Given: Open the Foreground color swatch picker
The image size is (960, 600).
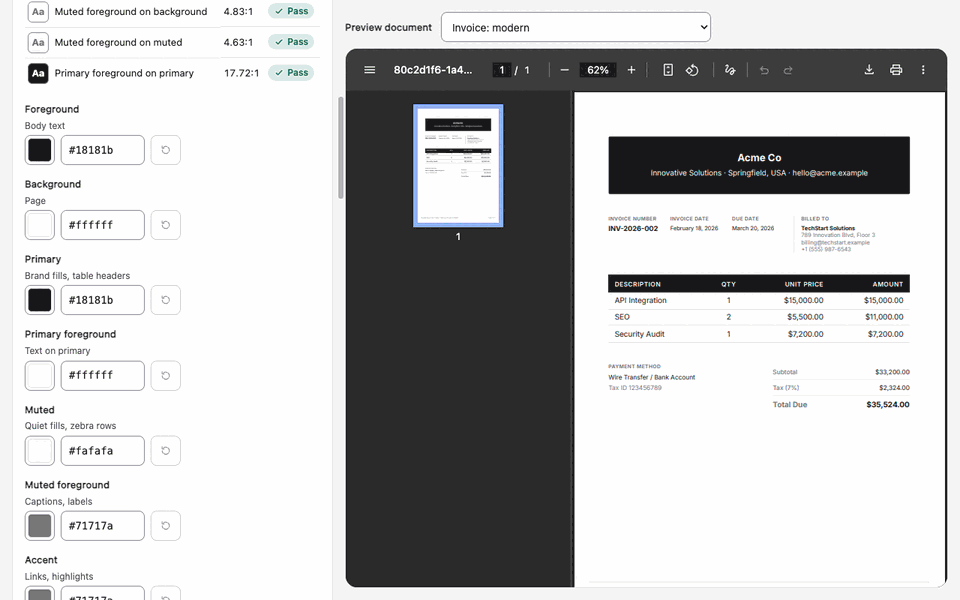Looking at the screenshot, I should (40, 150).
